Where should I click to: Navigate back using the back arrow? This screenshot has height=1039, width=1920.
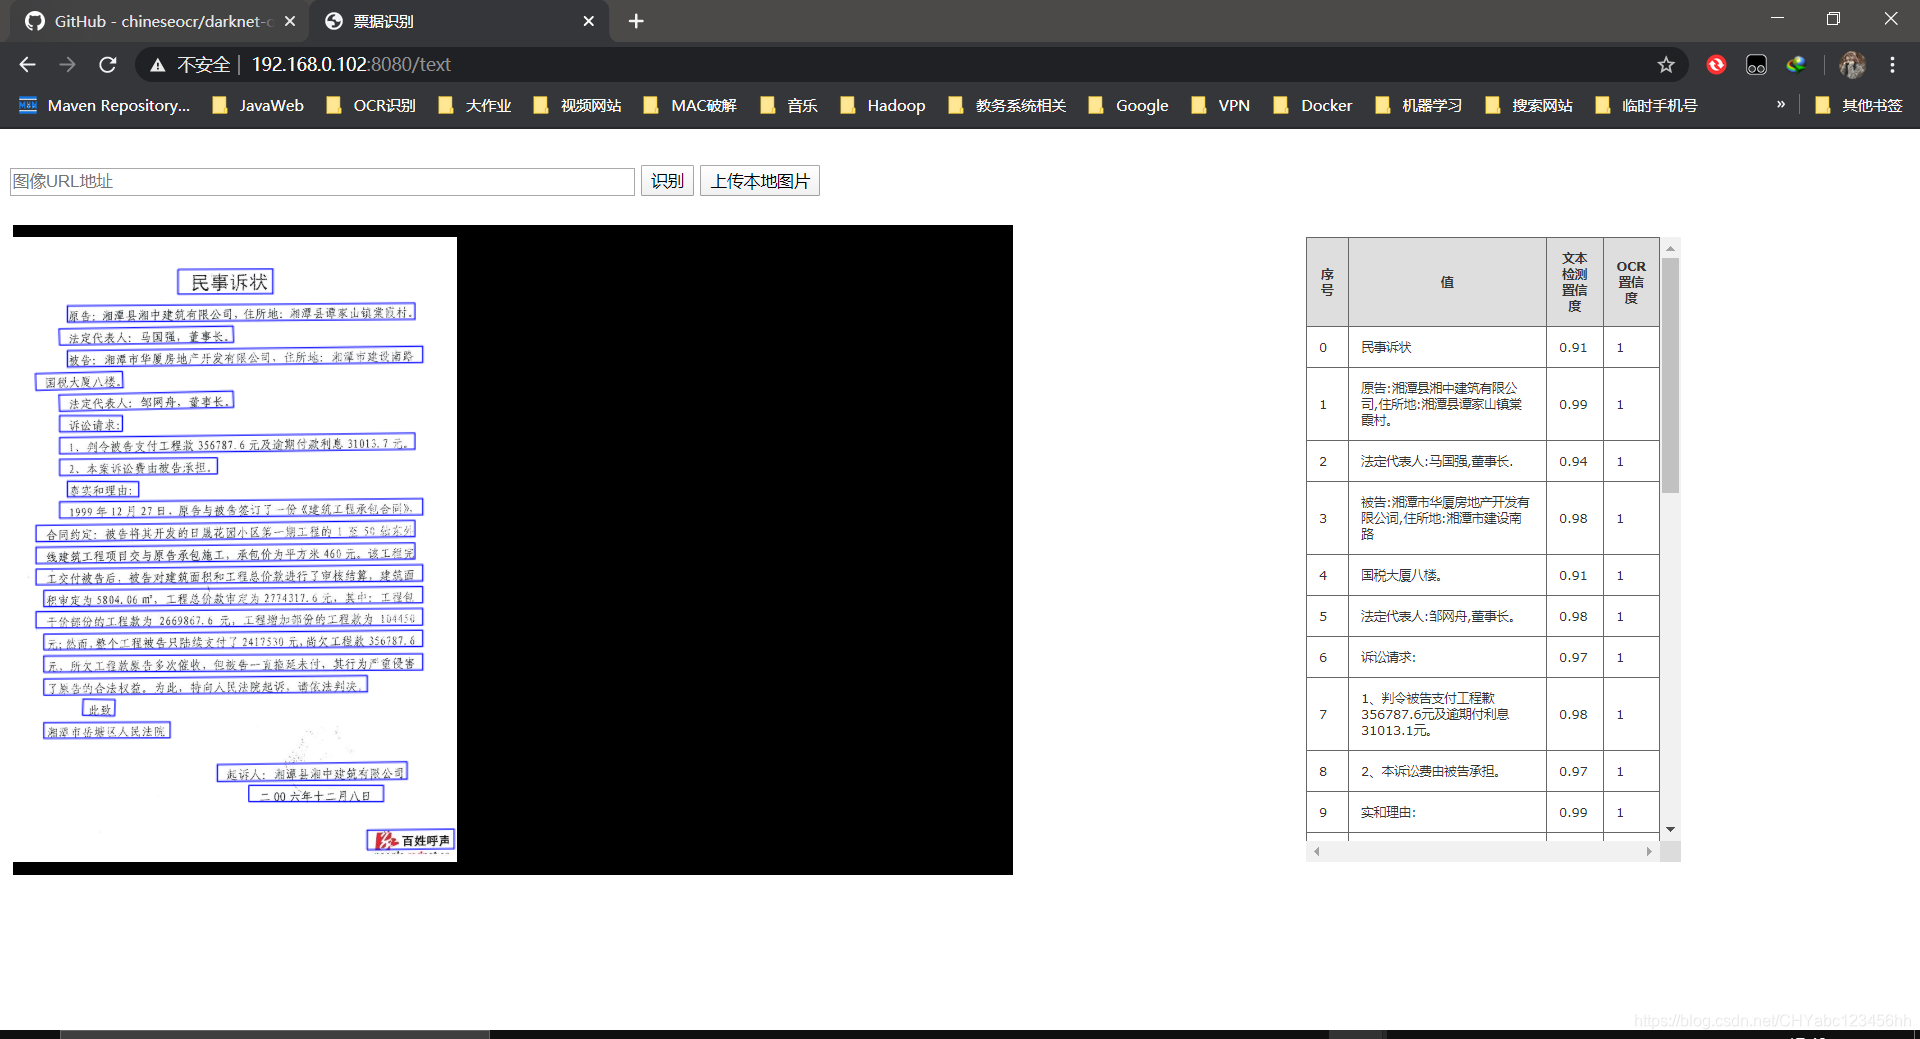pos(26,64)
